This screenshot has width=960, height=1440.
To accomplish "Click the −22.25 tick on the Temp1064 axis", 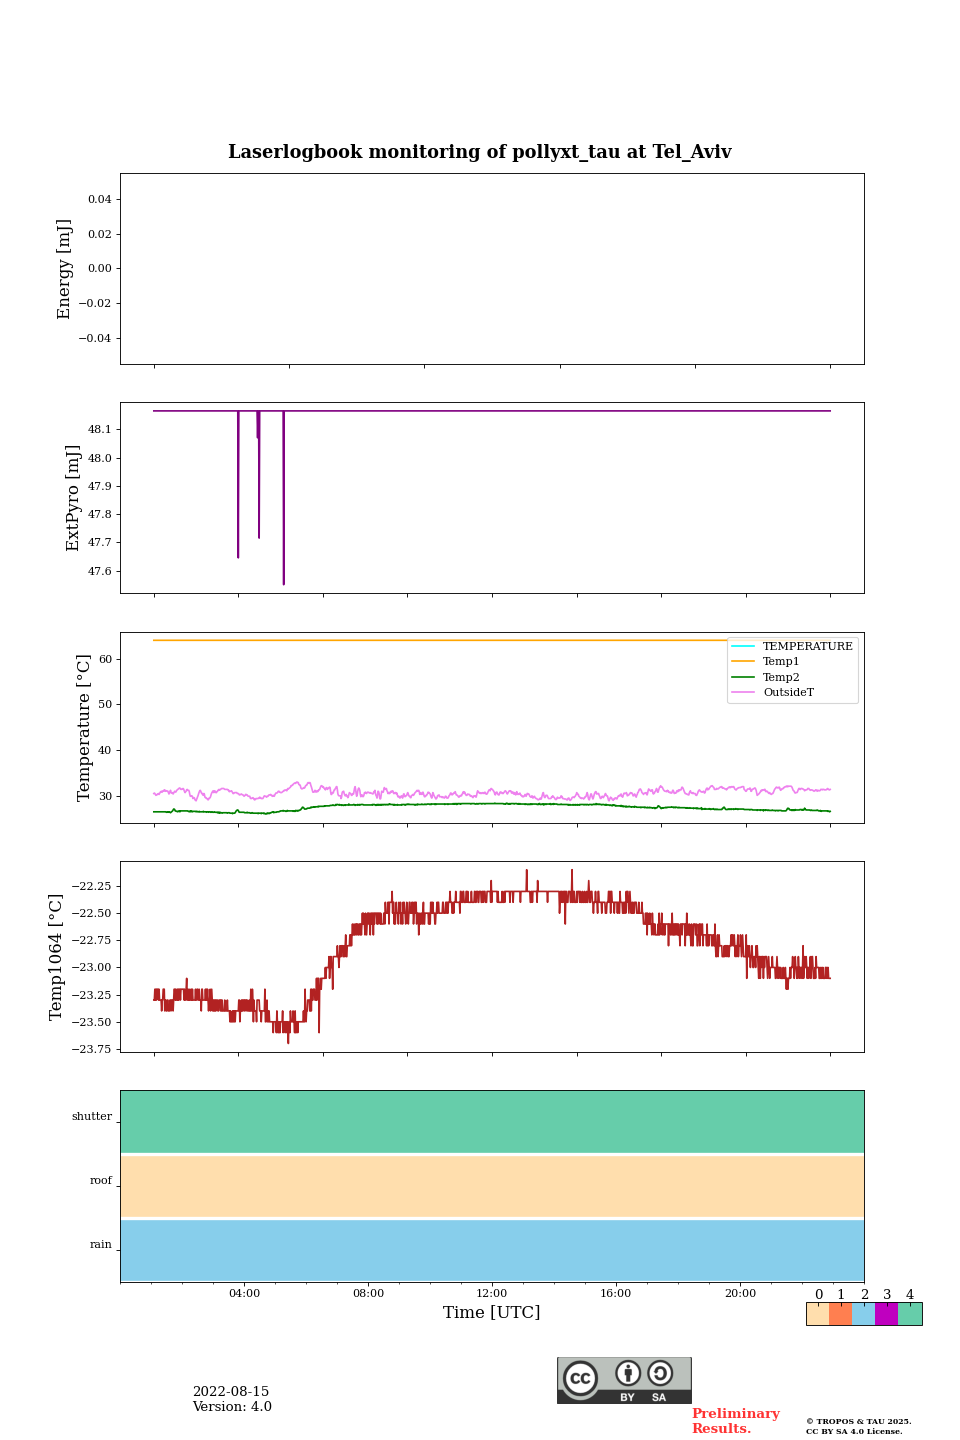I will click(x=90, y=886).
